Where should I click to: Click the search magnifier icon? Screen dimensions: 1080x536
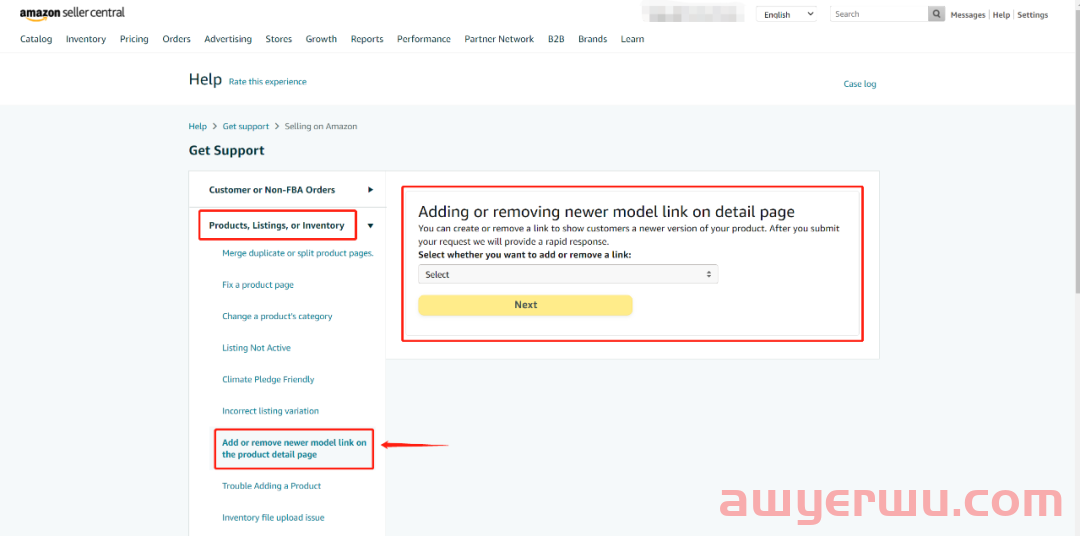(936, 14)
